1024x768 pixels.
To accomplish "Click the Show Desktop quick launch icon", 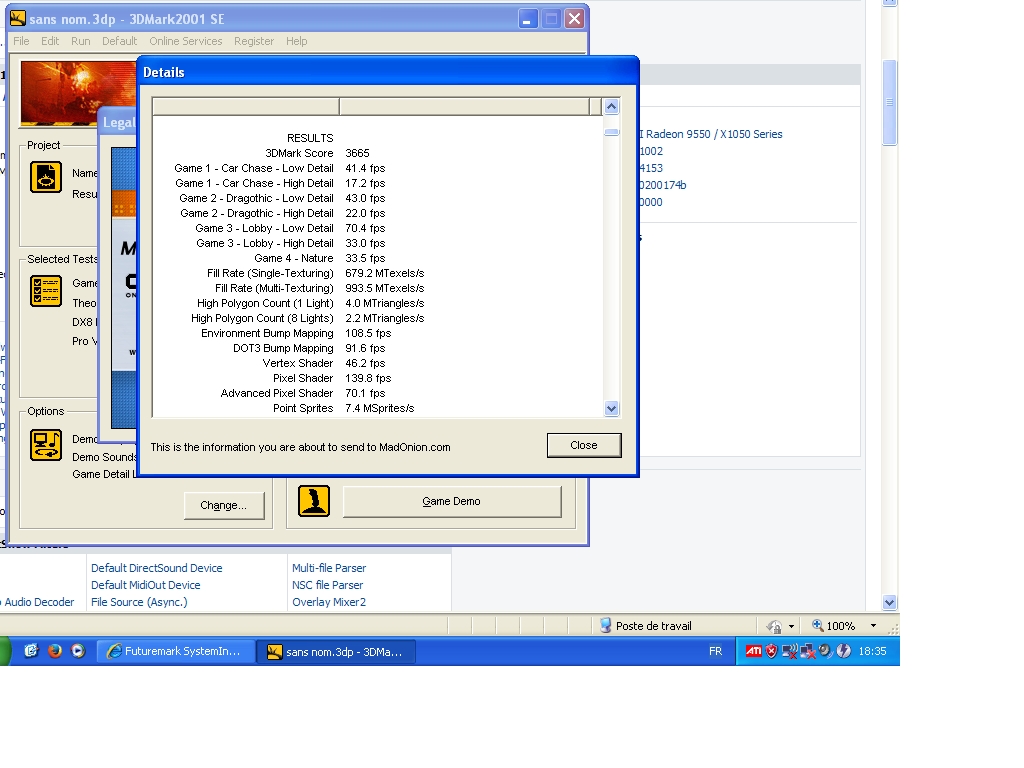I will click(x=31, y=650).
